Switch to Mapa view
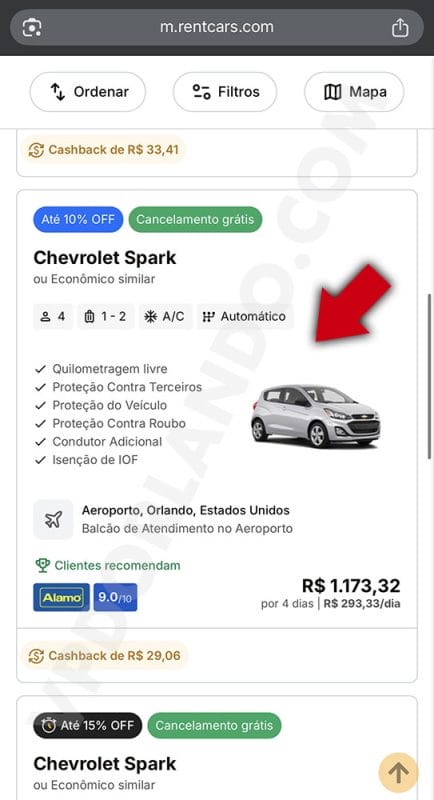This screenshot has width=434, height=800. pyautogui.click(x=354, y=92)
